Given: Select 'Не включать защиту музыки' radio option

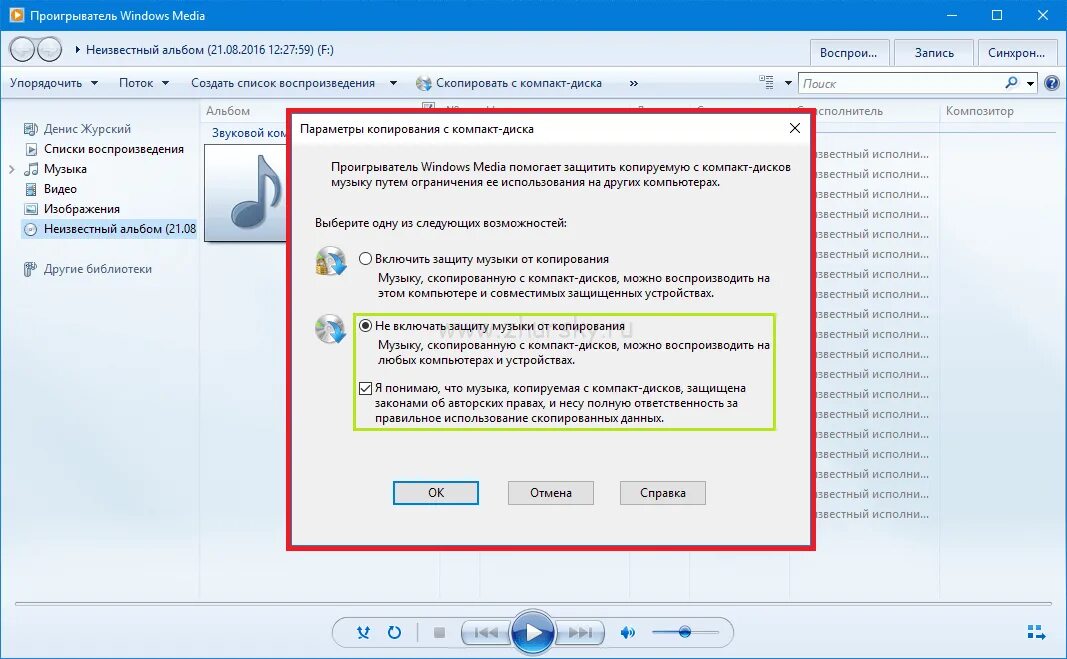Looking at the screenshot, I should pyautogui.click(x=365, y=325).
